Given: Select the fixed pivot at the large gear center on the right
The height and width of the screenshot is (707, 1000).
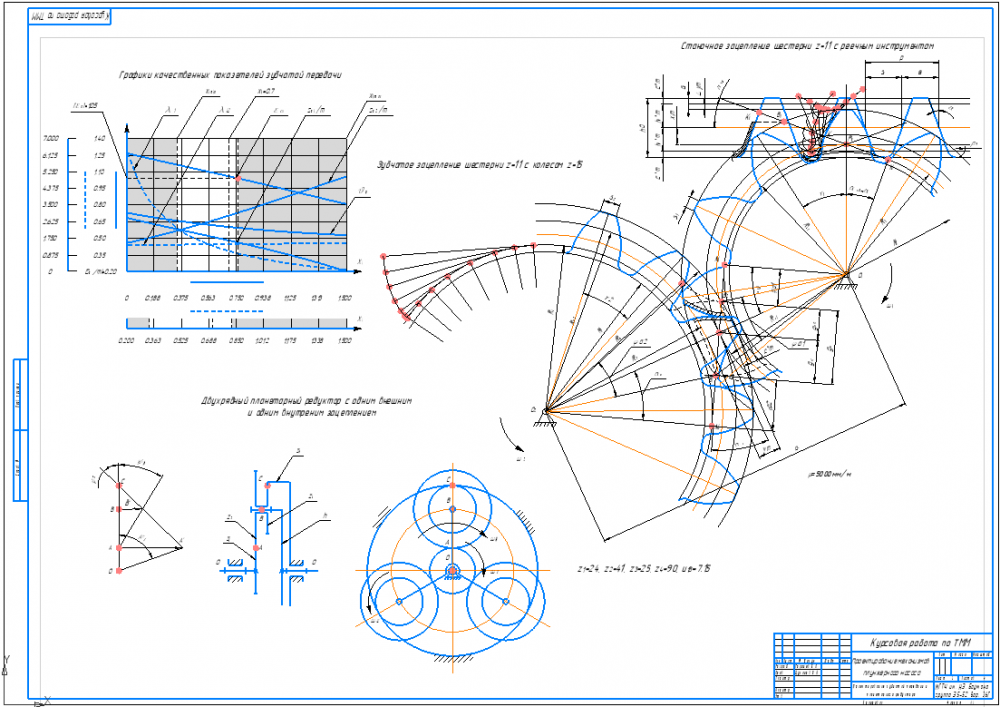Looking at the screenshot, I should pyautogui.click(x=846, y=275).
